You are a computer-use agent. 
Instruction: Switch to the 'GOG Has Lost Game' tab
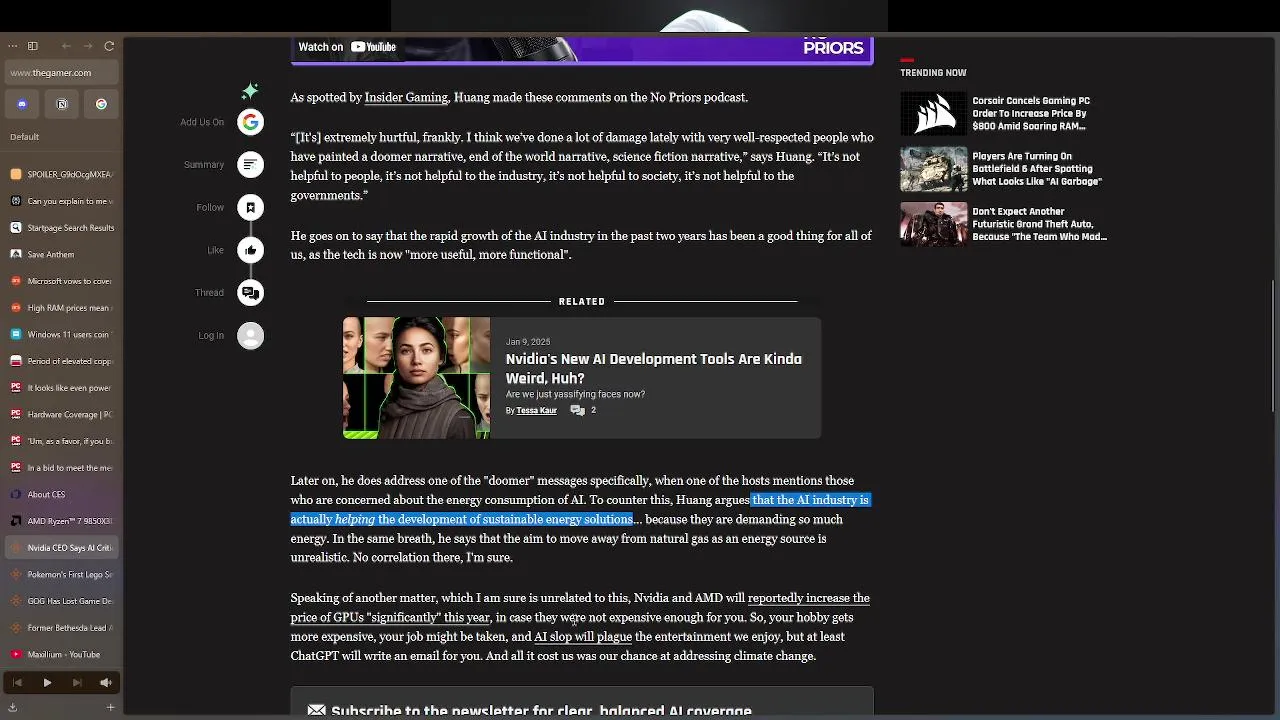61,601
